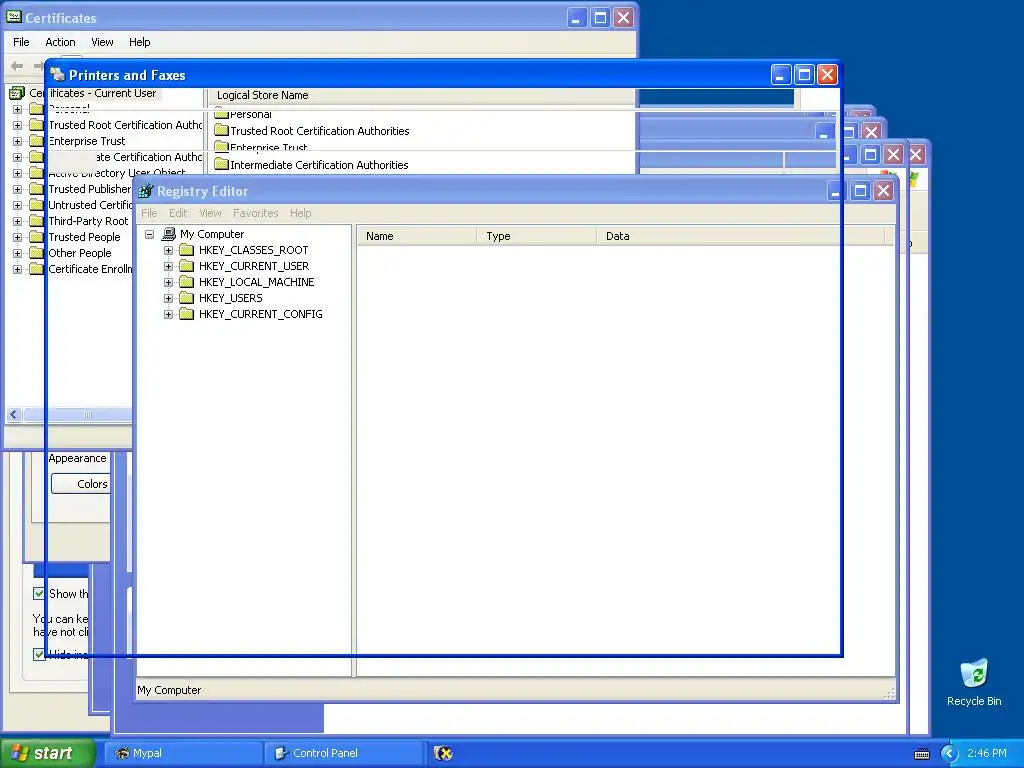Expand the Certificate Enrollment tree node
1024x768 pixels.
coord(18,269)
